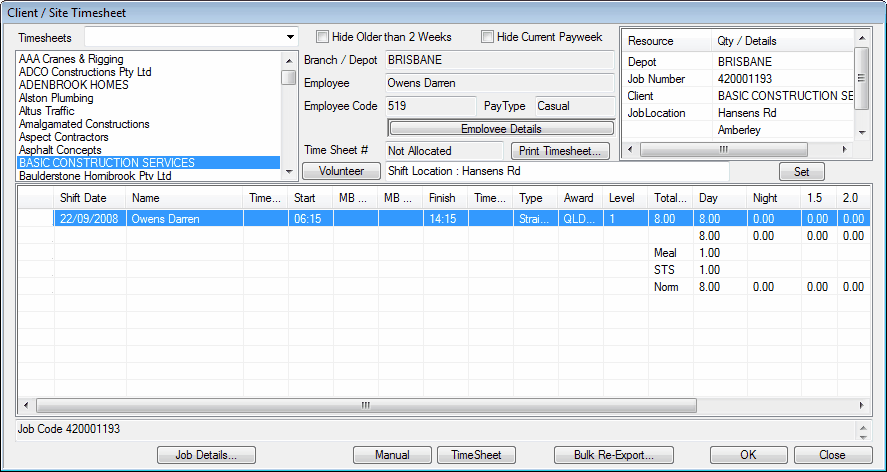Toggle Hide Current Payweek checkbox
The height and width of the screenshot is (472, 887).
[x=488, y=37]
